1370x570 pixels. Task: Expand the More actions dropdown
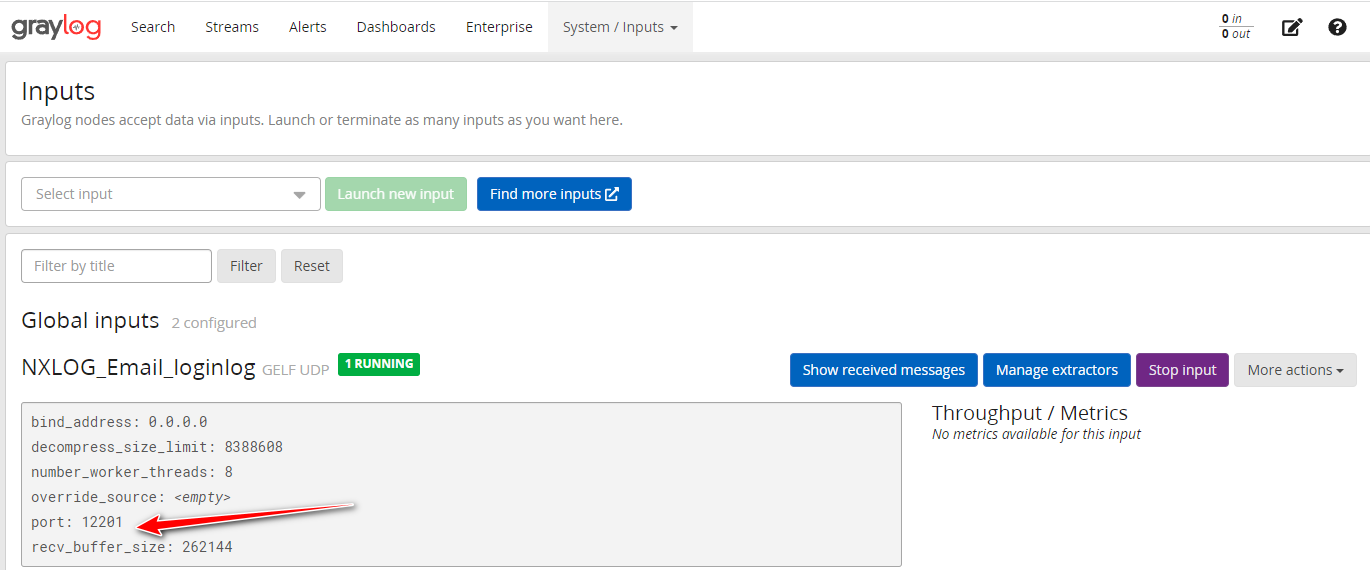1295,370
